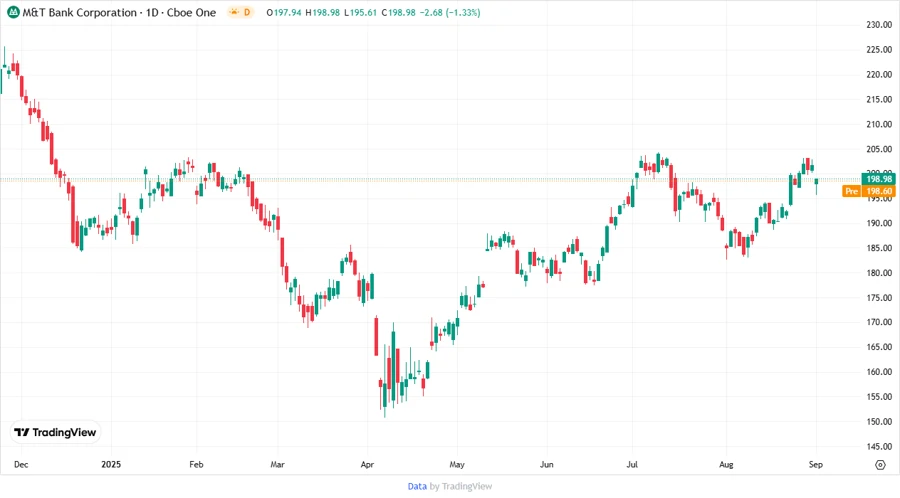Image resolution: width=900 pixels, height=498 pixels.
Task: Click the 185.00 price axis label
Action: [x=879, y=248]
